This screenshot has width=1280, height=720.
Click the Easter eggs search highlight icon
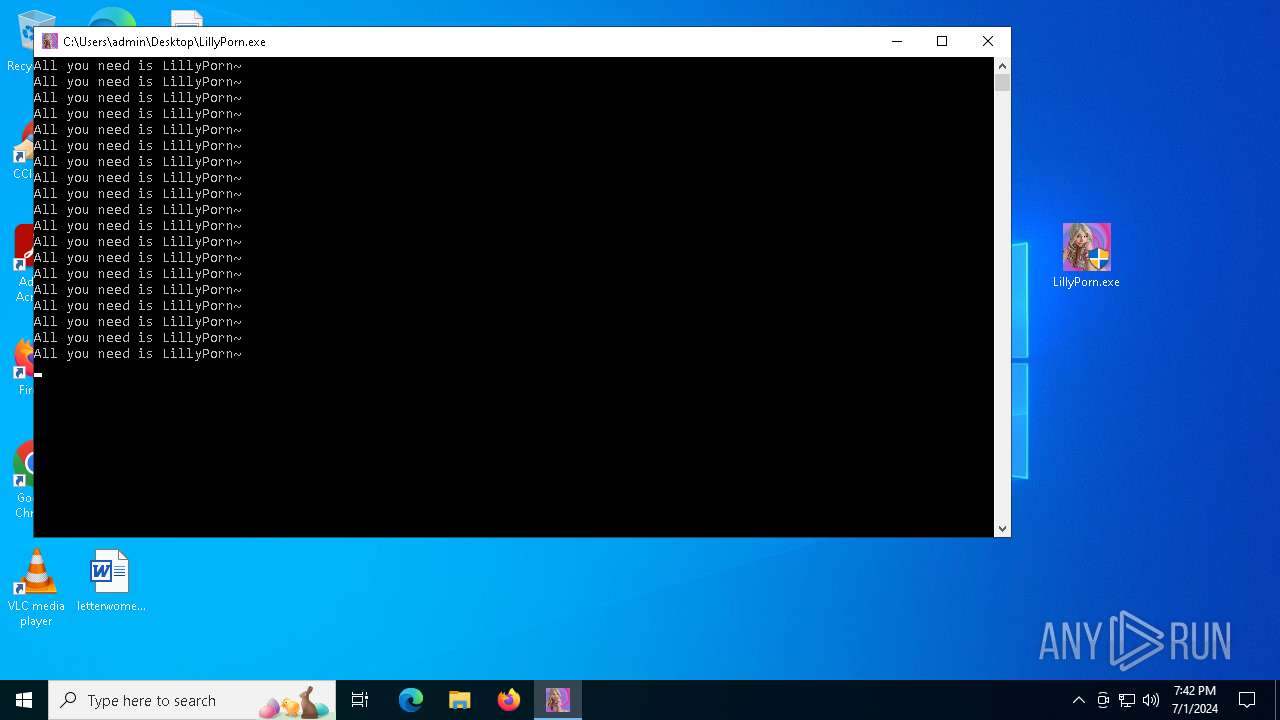click(295, 703)
